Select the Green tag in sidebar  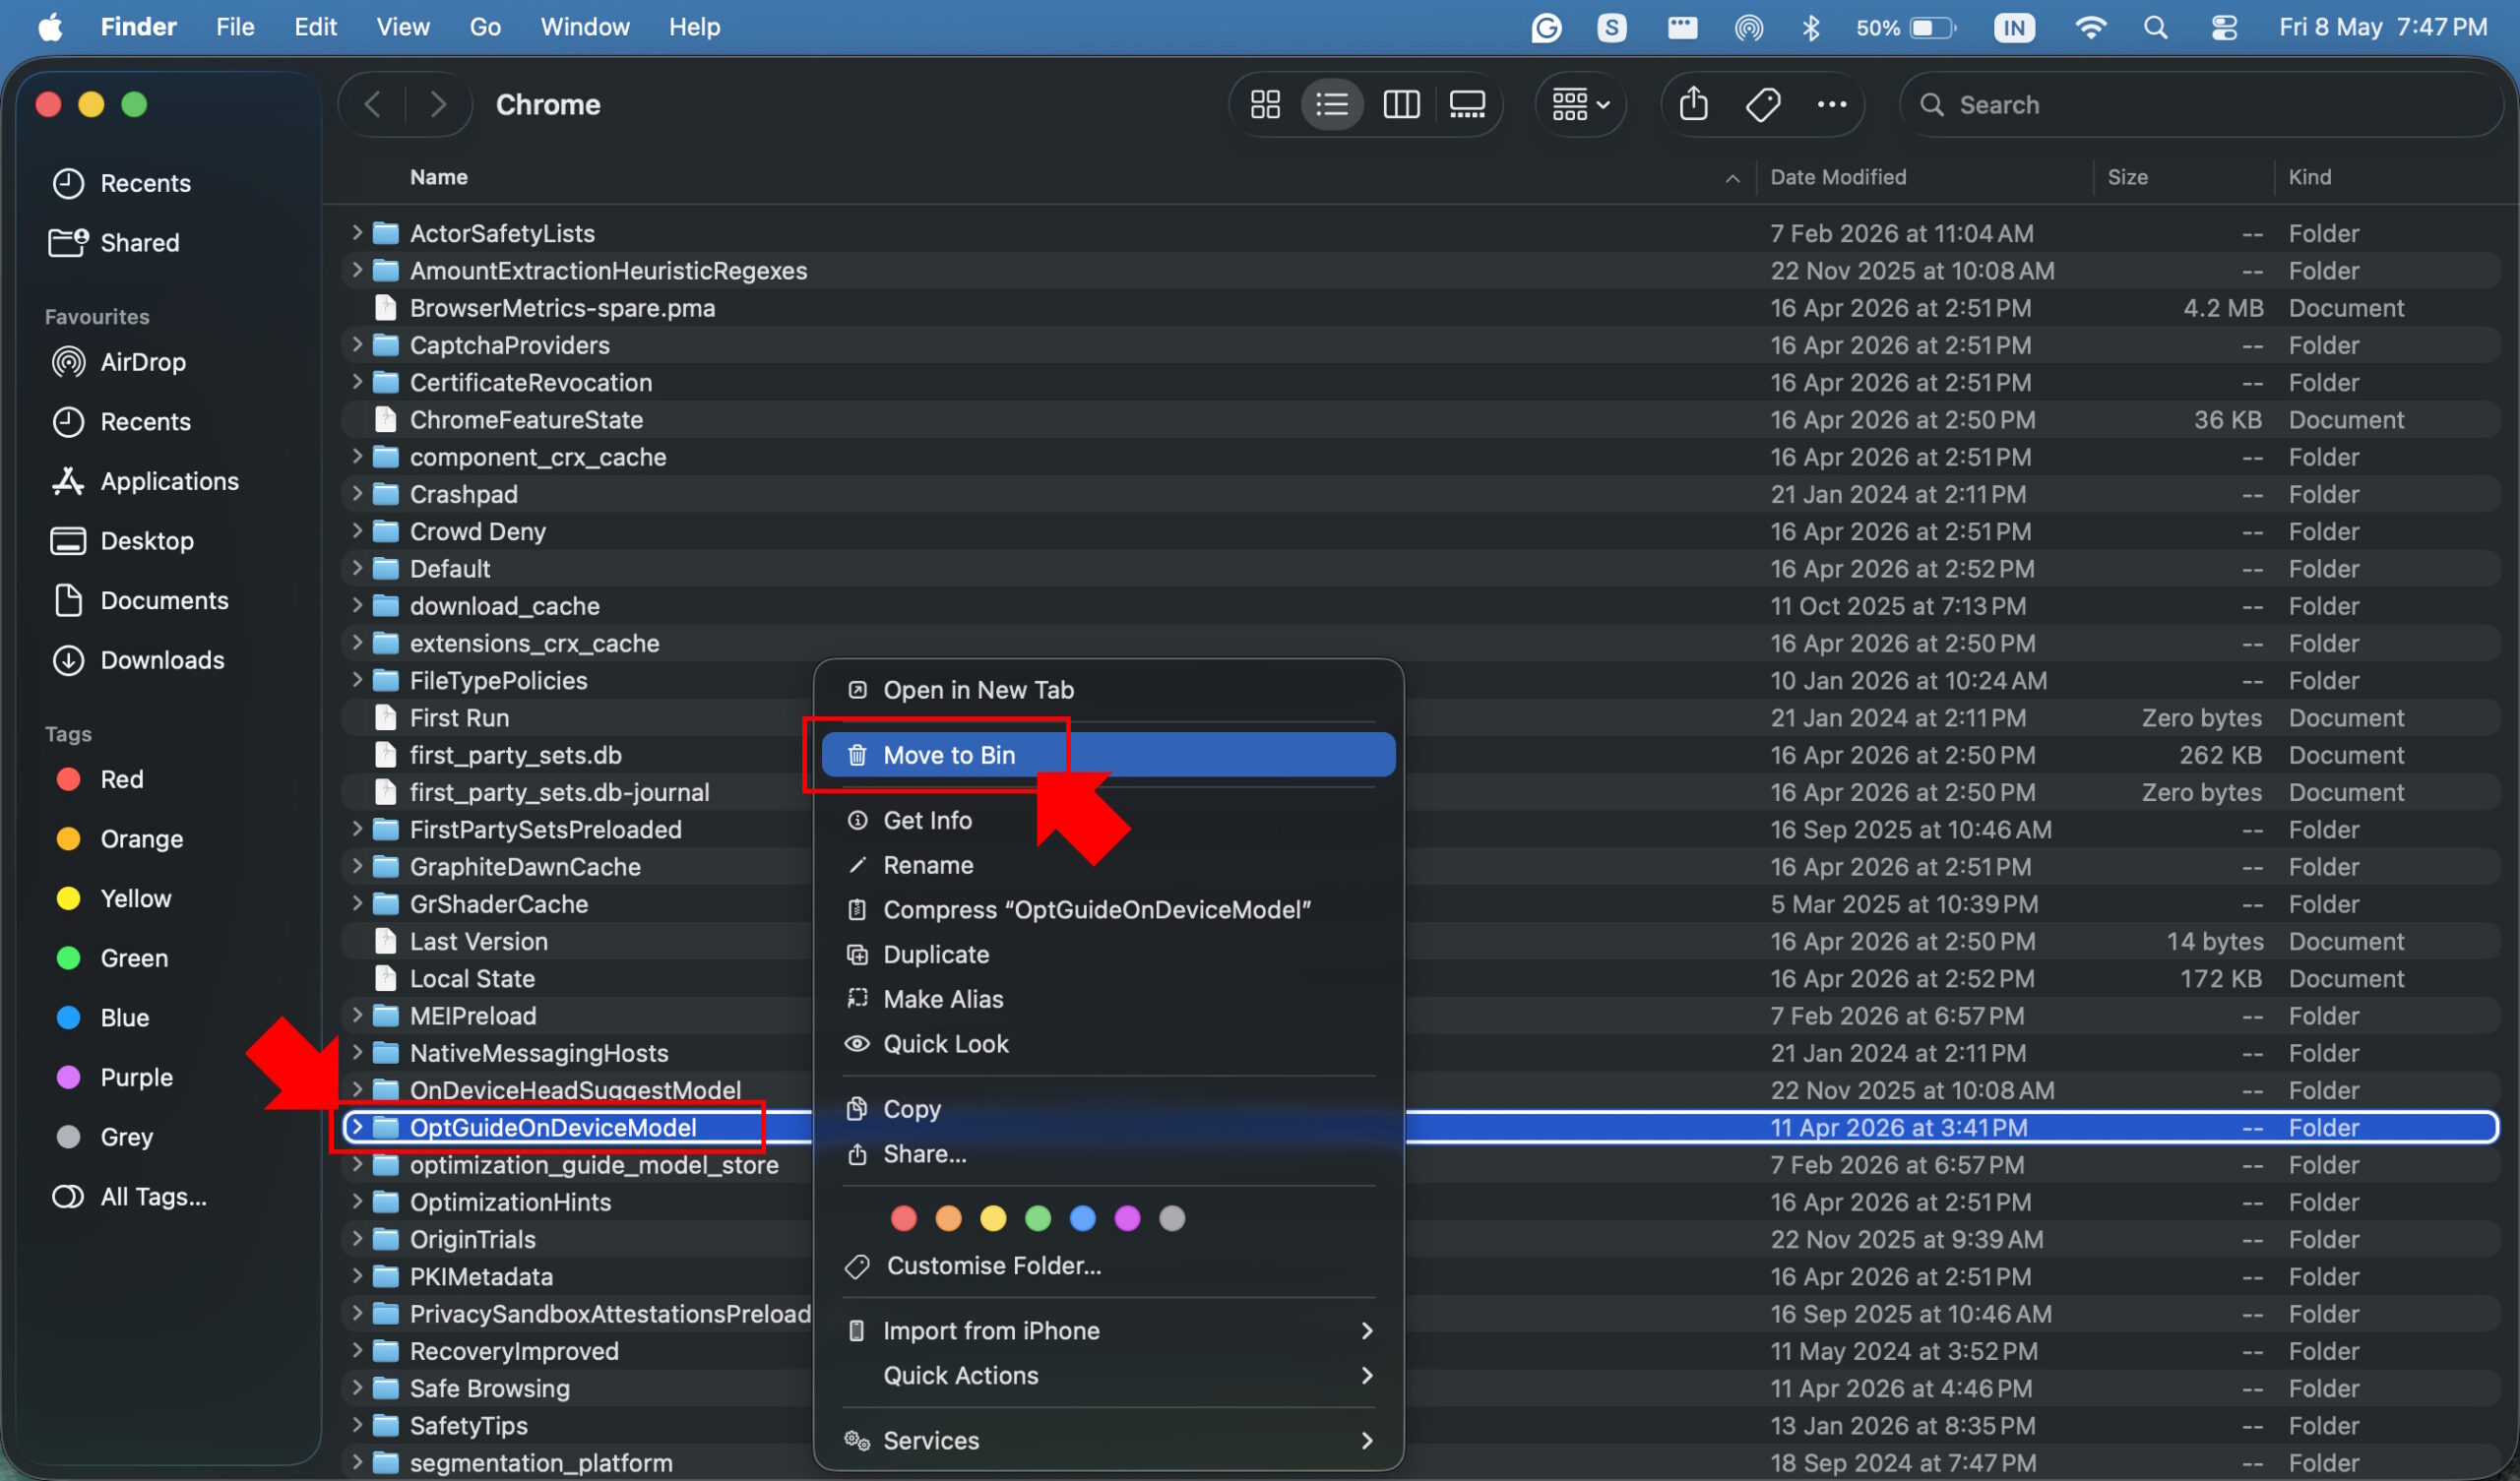[134, 958]
